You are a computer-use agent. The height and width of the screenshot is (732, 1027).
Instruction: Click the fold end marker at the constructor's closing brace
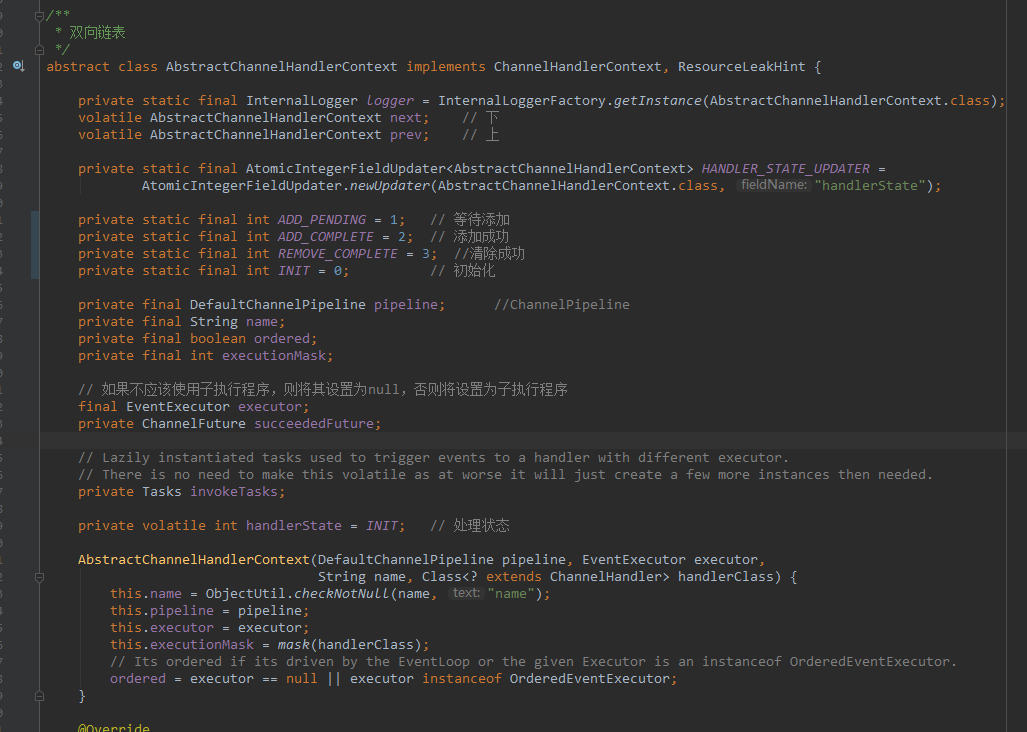39,696
